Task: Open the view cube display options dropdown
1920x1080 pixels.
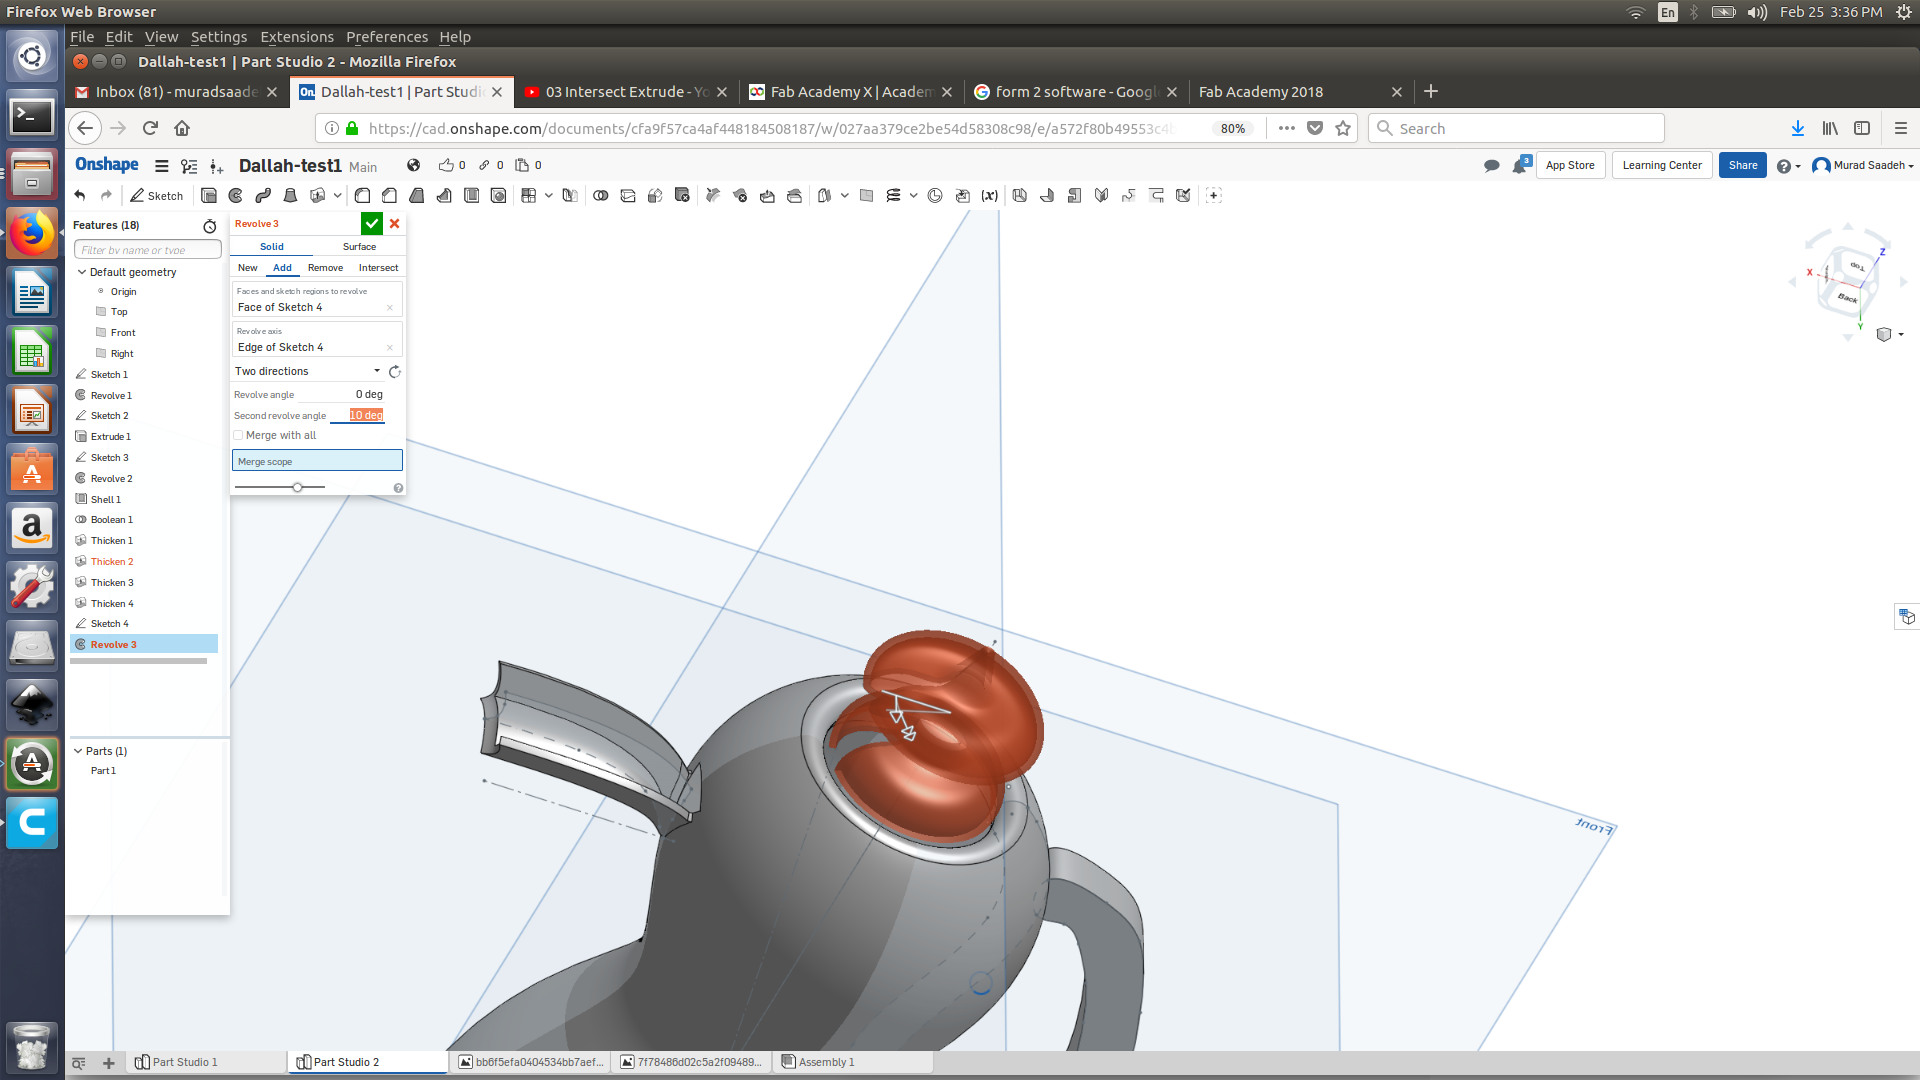Action: coord(1890,334)
